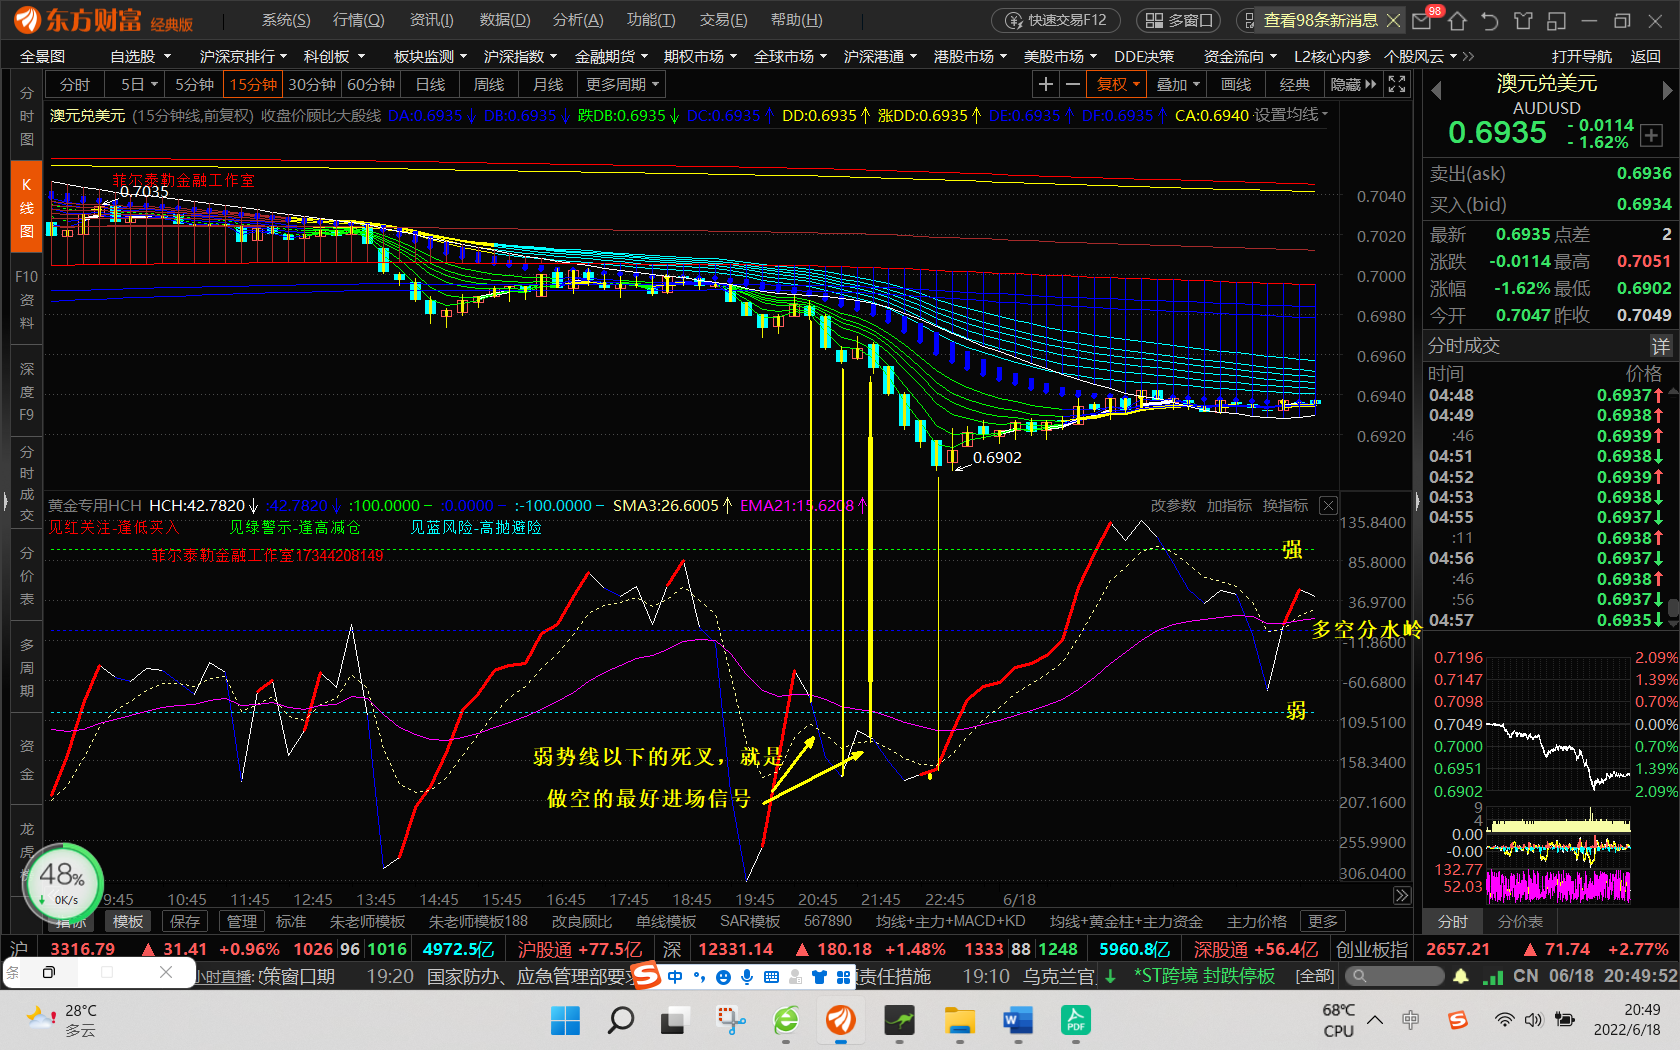The image size is (1680, 1050).
Task: Switch to 月线 monthly period
Action: pos(548,85)
